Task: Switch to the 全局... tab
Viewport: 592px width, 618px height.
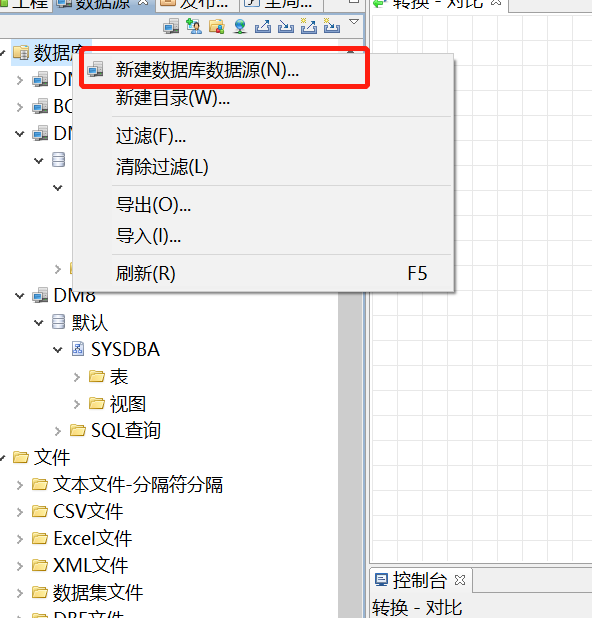Action: (280, 4)
